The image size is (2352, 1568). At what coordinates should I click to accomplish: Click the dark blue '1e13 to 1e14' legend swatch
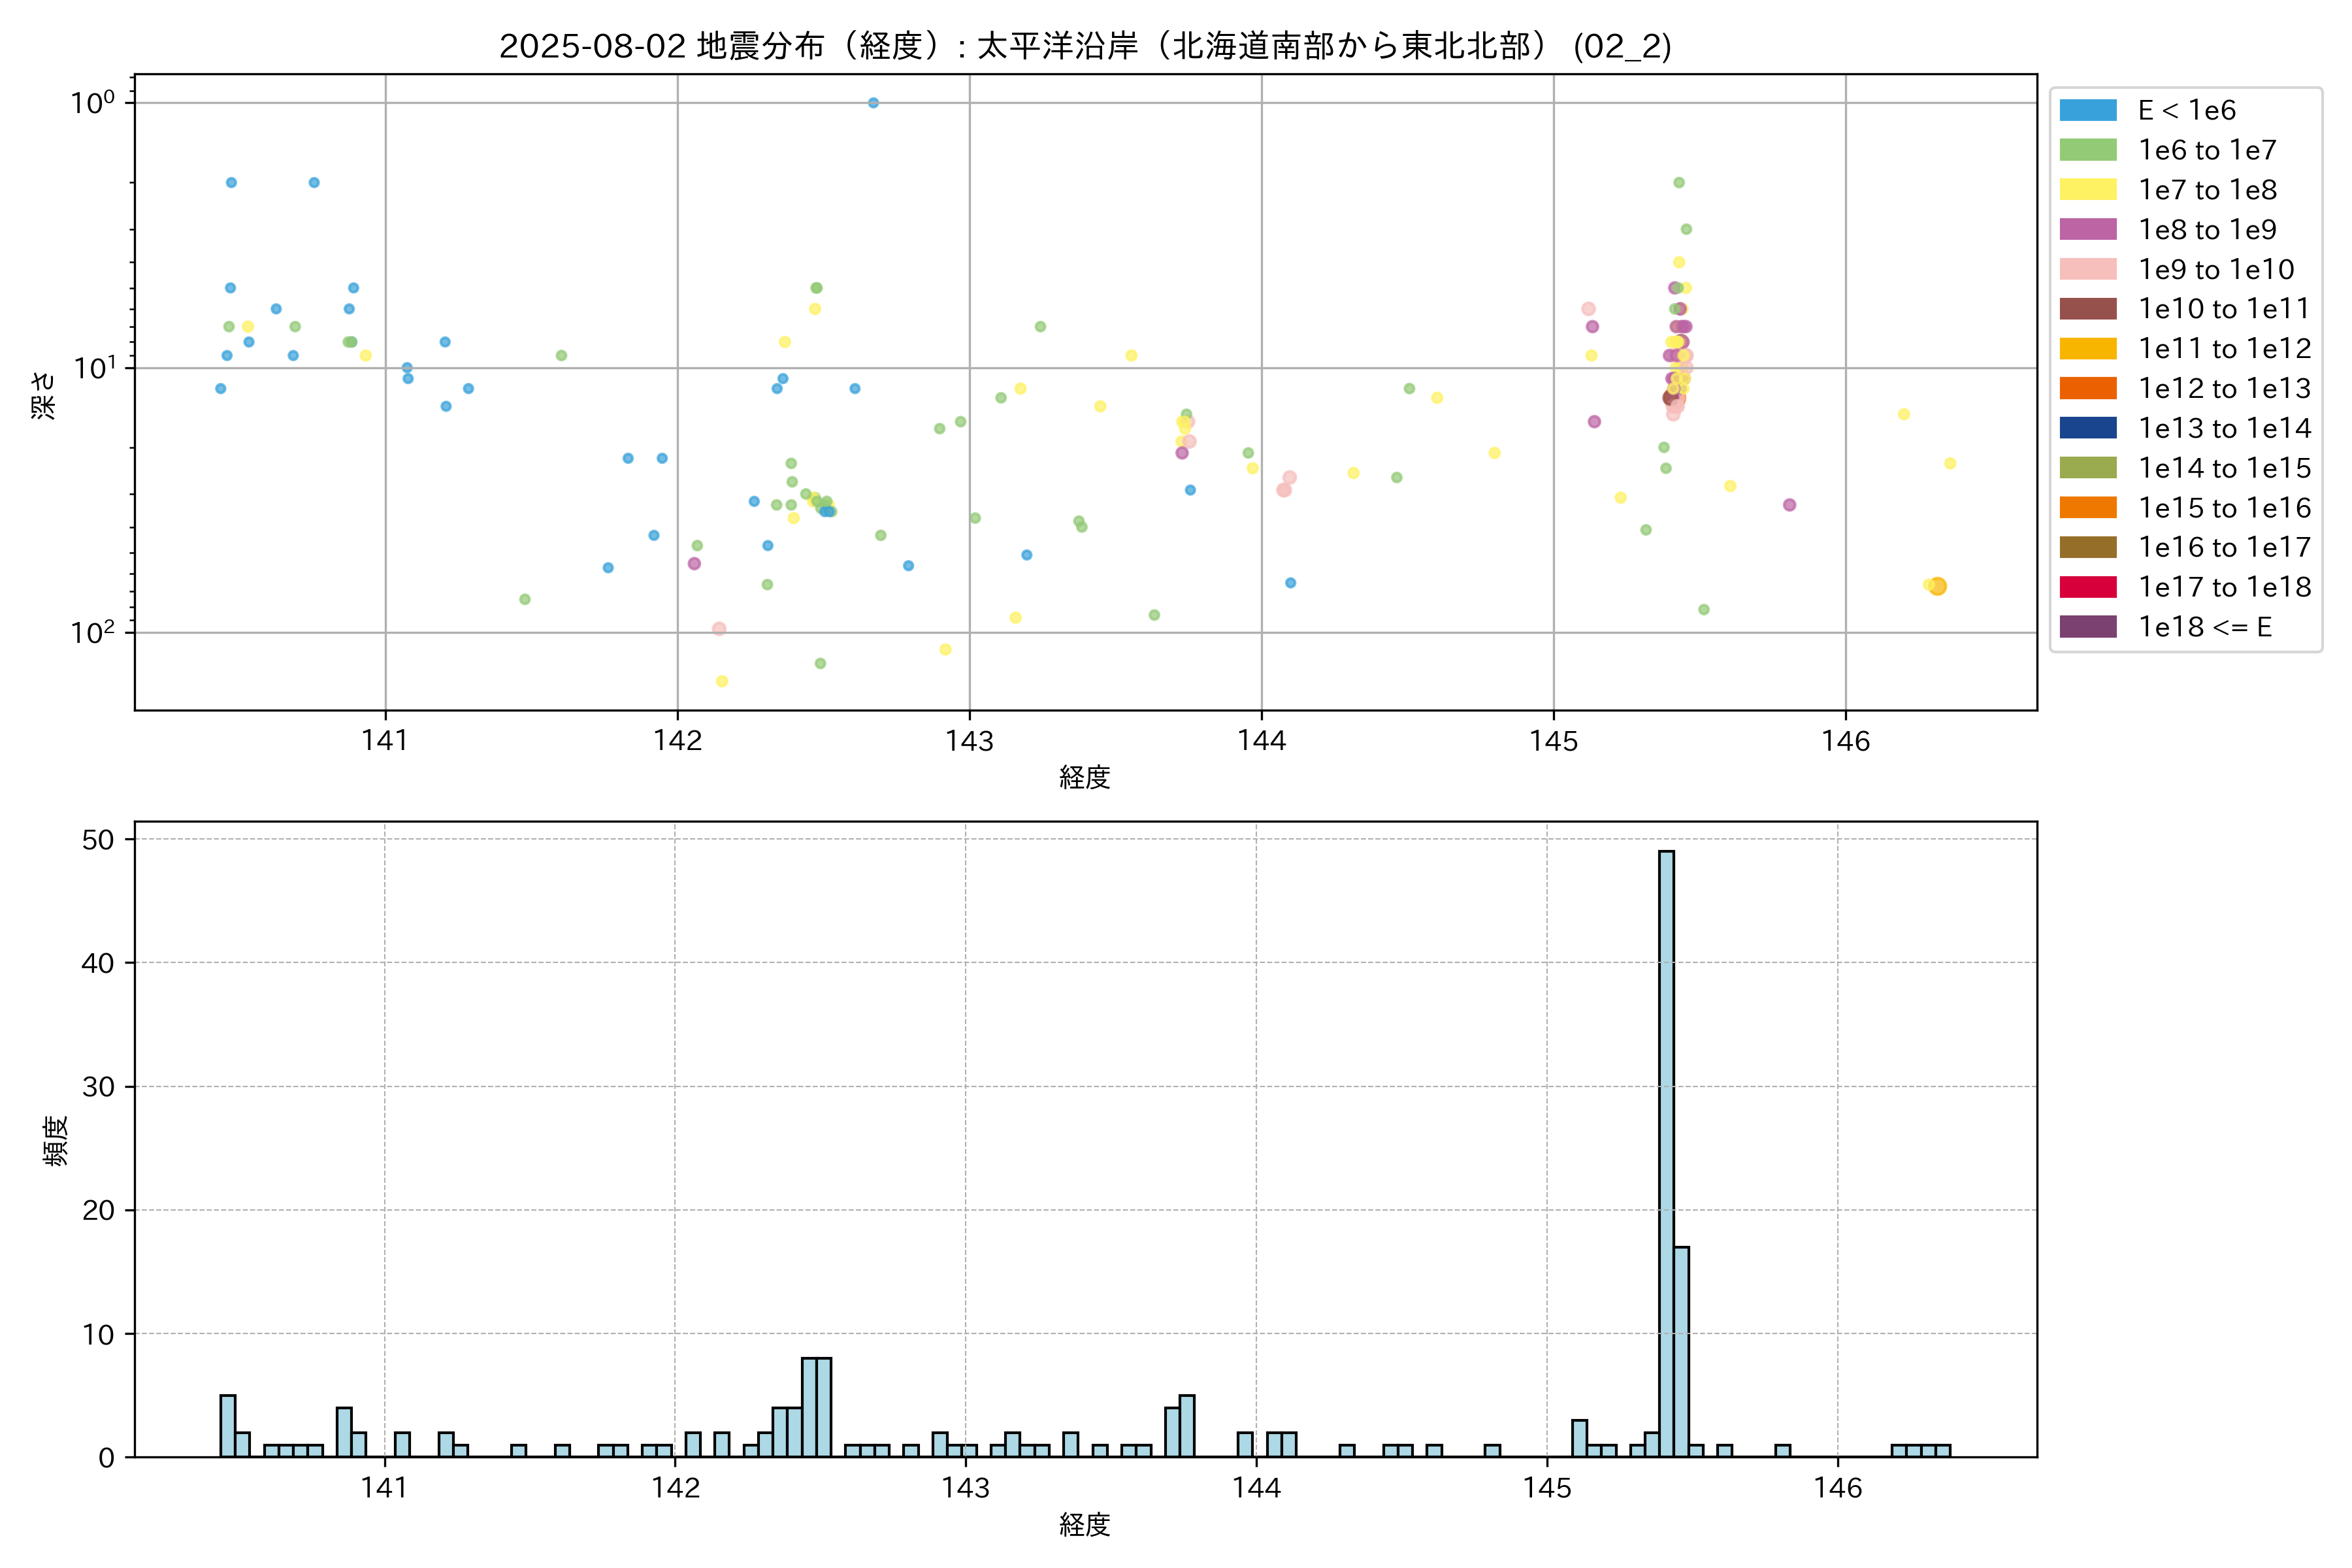(2087, 428)
